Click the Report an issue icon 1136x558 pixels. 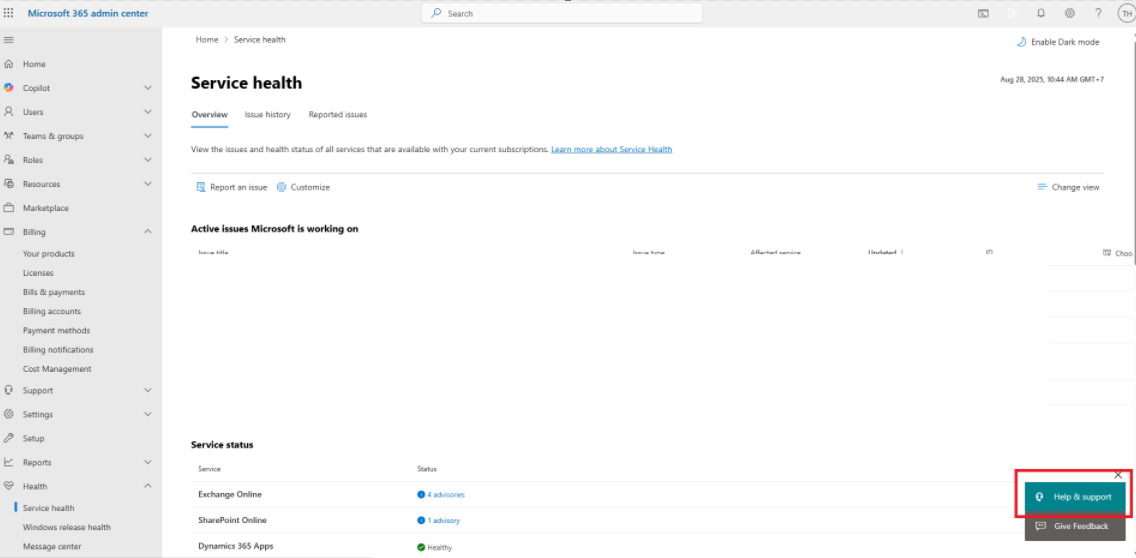[x=201, y=187]
